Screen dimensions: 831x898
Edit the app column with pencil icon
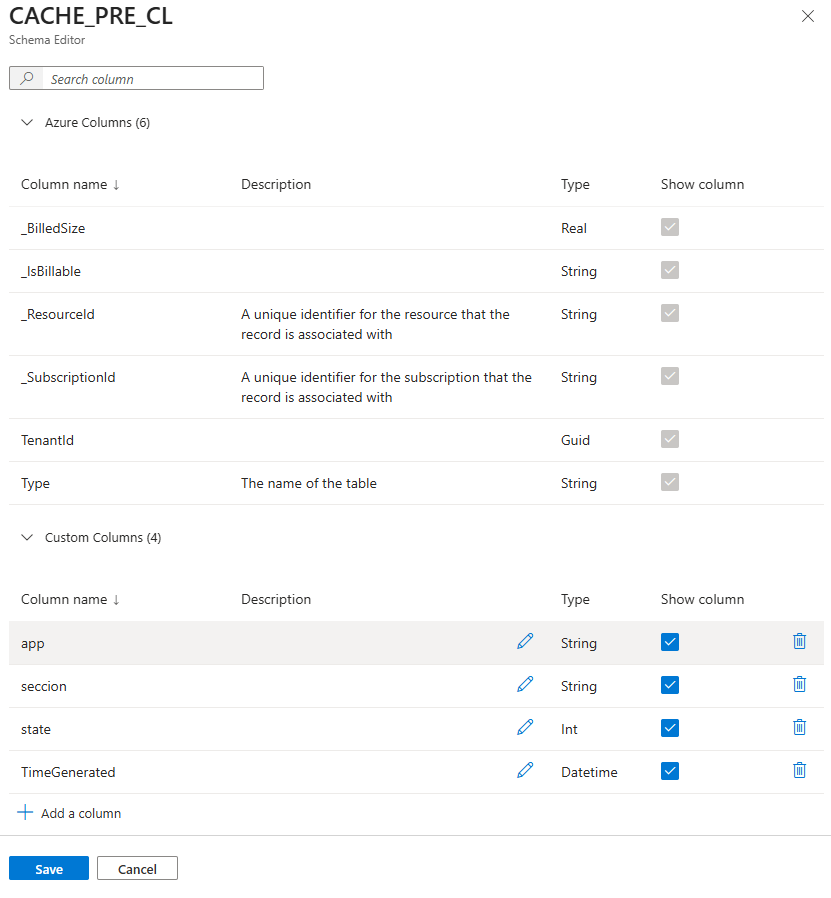click(x=525, y=641)
